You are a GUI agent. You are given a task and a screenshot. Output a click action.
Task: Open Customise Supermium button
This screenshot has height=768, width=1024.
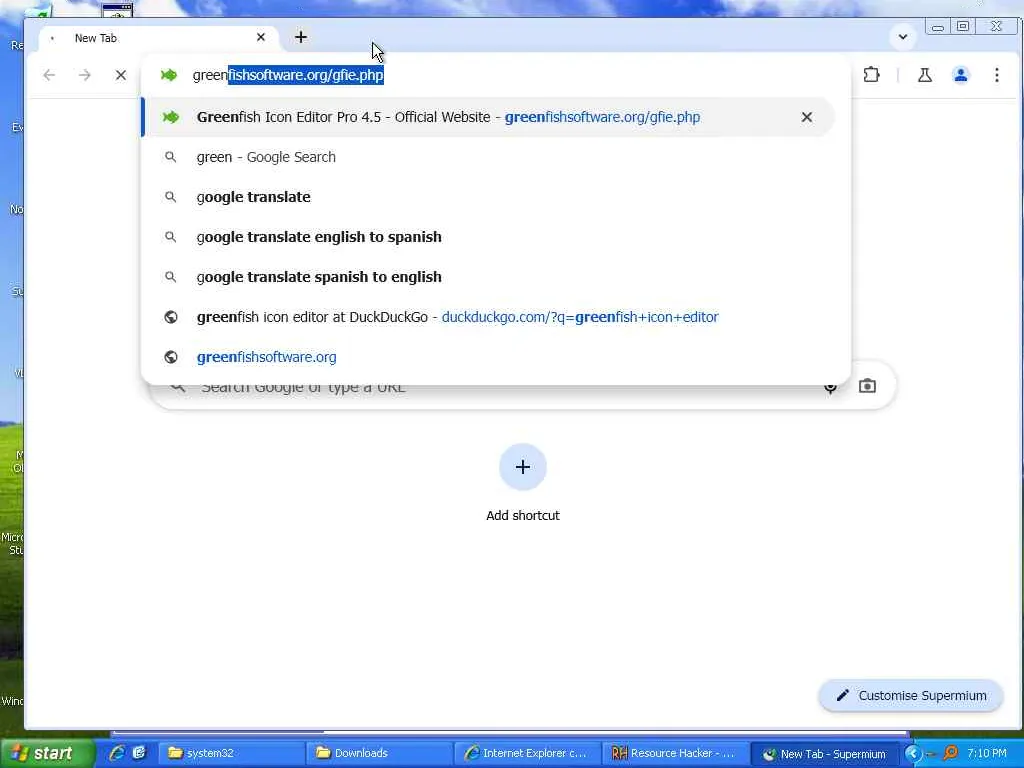coord(910,696)
